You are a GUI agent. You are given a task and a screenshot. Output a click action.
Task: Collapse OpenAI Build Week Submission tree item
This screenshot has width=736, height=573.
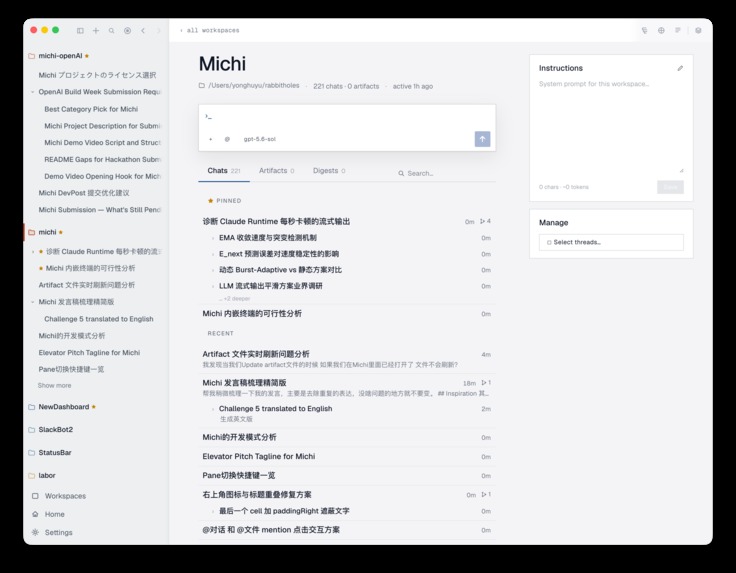click(x=32, y=92)
